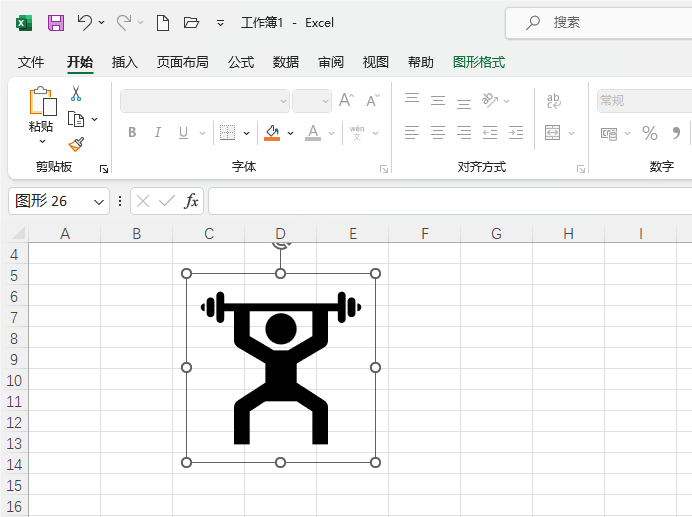The height and width of the screenshot is (517, 692).
Task: Toggle Italic formatting
Action: (x=158, y=132)
